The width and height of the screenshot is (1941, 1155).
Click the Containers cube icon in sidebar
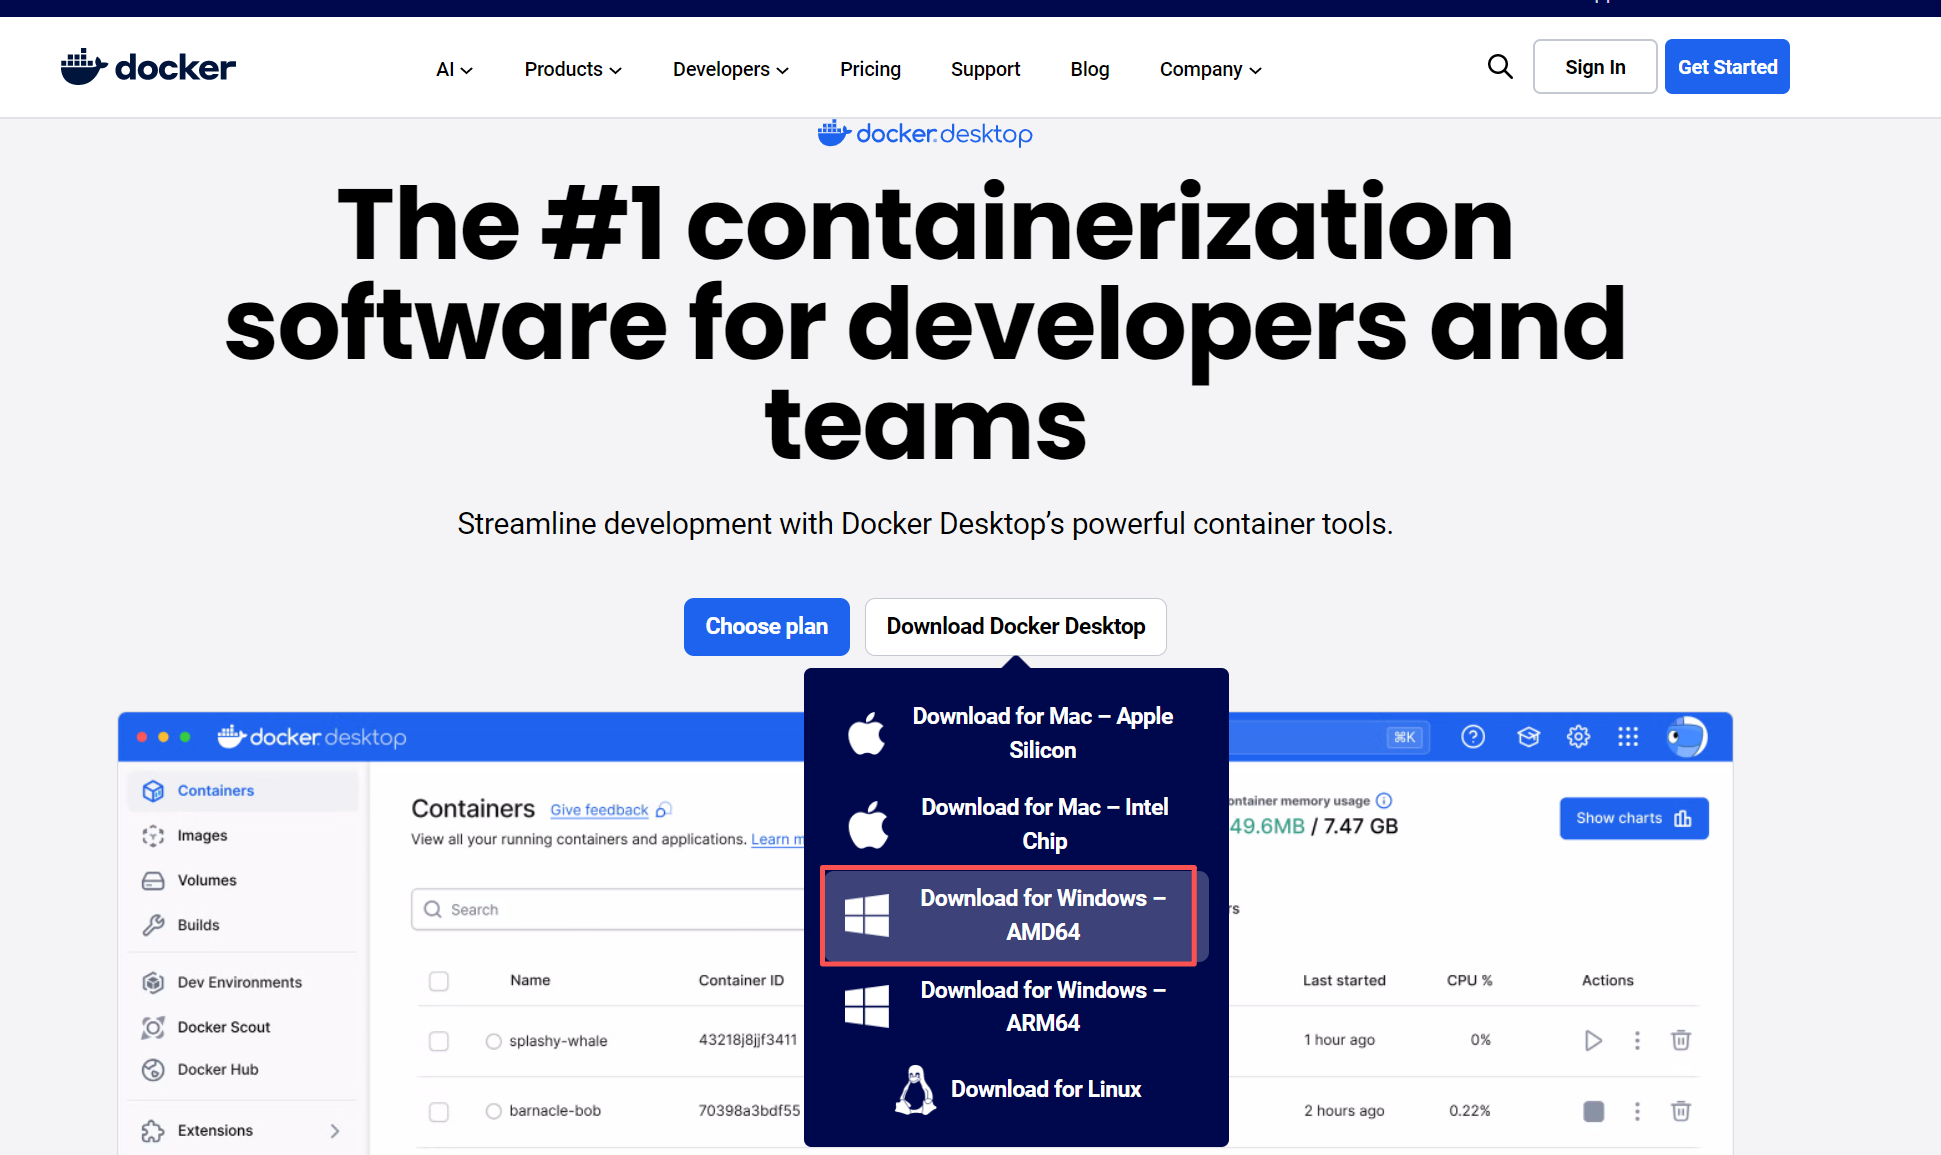(153, 791)
